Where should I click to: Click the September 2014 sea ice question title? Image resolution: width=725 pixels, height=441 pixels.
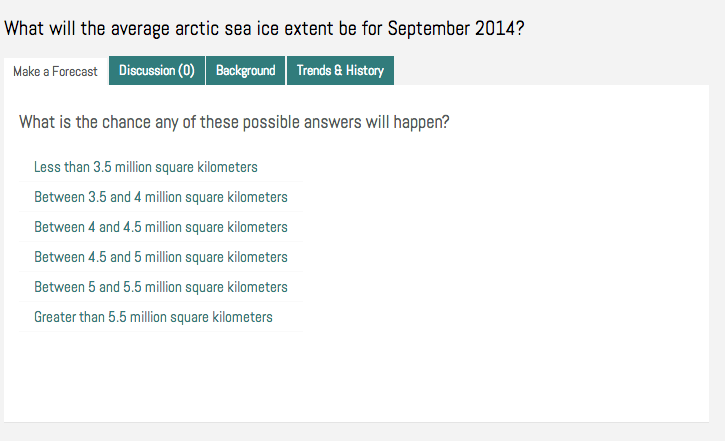click(x=264, y=29)
